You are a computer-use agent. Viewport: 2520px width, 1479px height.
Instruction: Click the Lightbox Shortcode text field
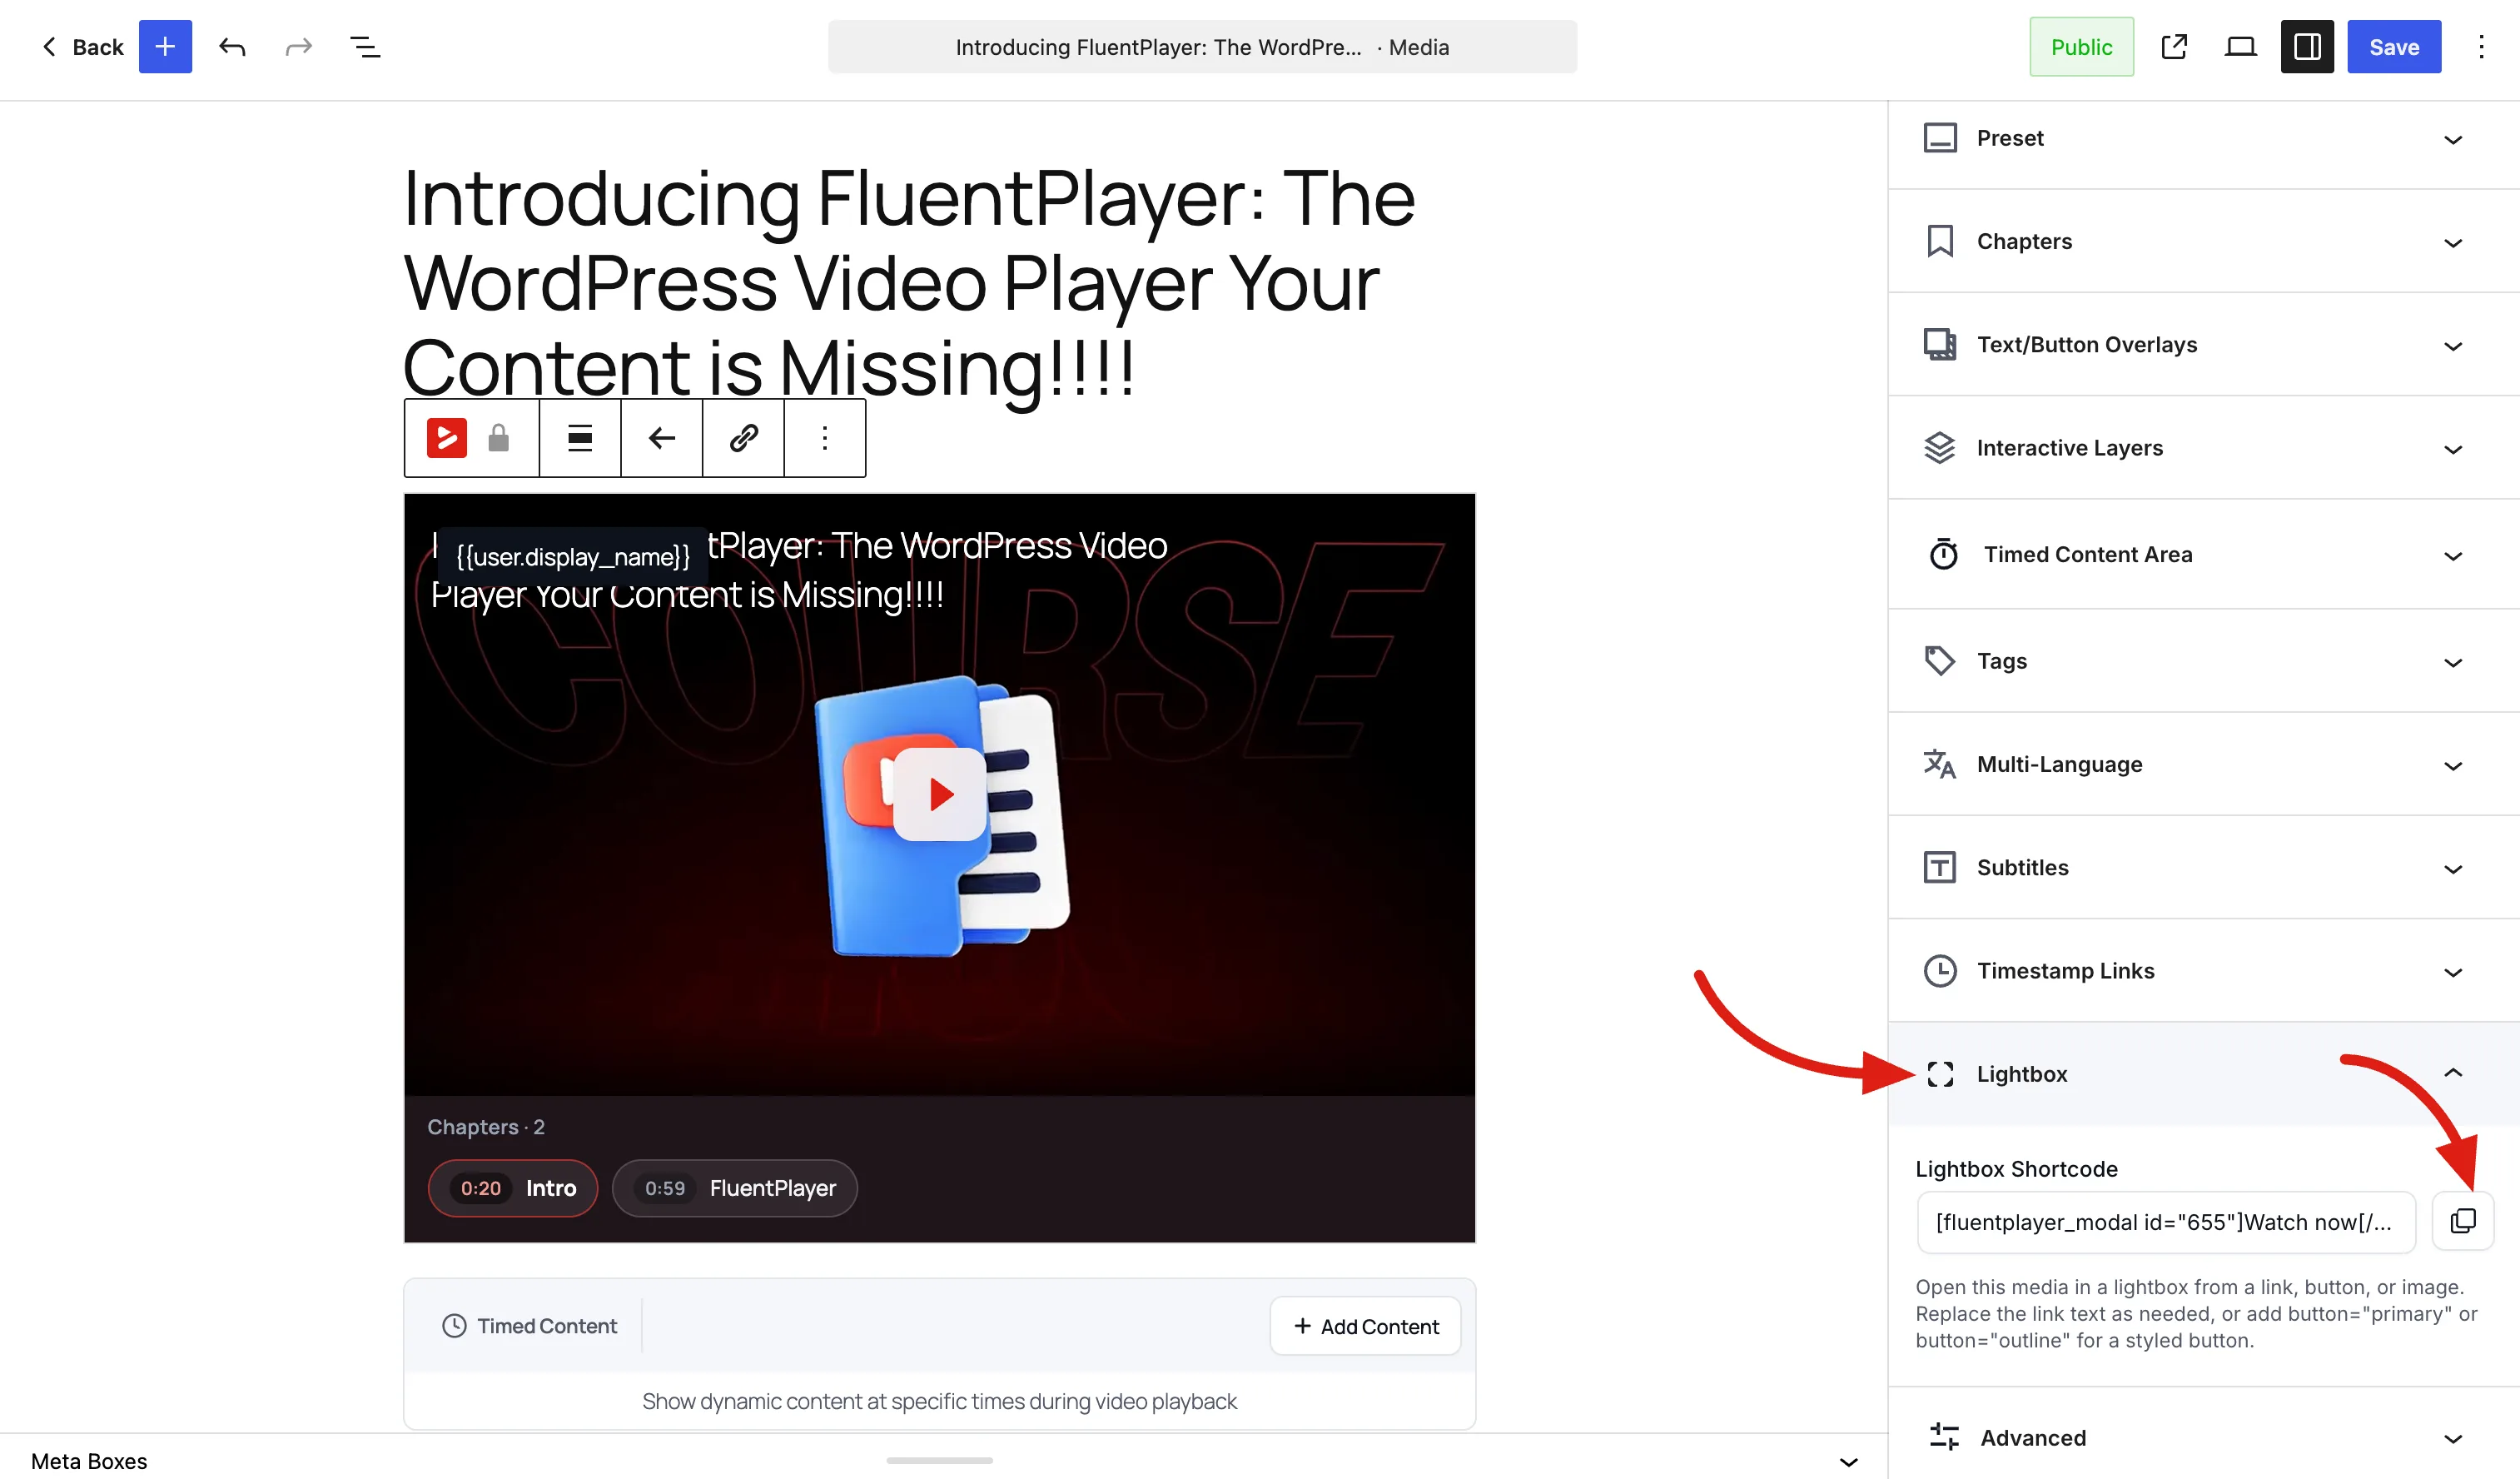(x=2166, y=1222)
